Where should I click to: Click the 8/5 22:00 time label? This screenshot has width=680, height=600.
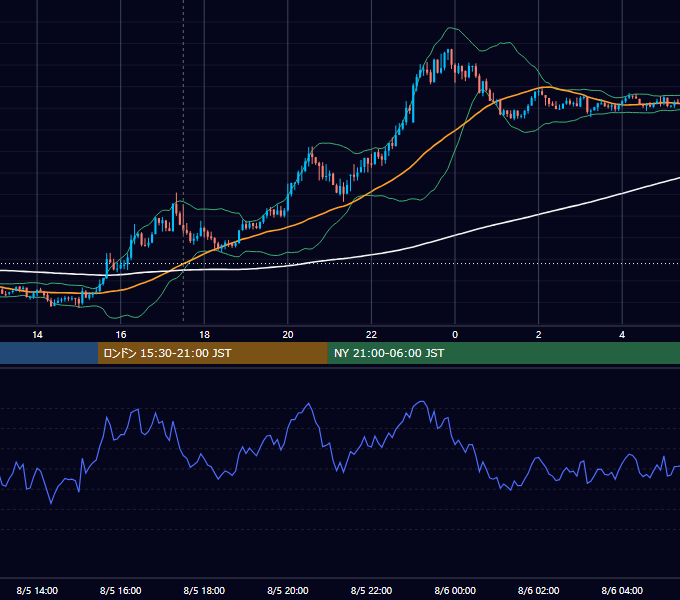[x=371, y=590]
